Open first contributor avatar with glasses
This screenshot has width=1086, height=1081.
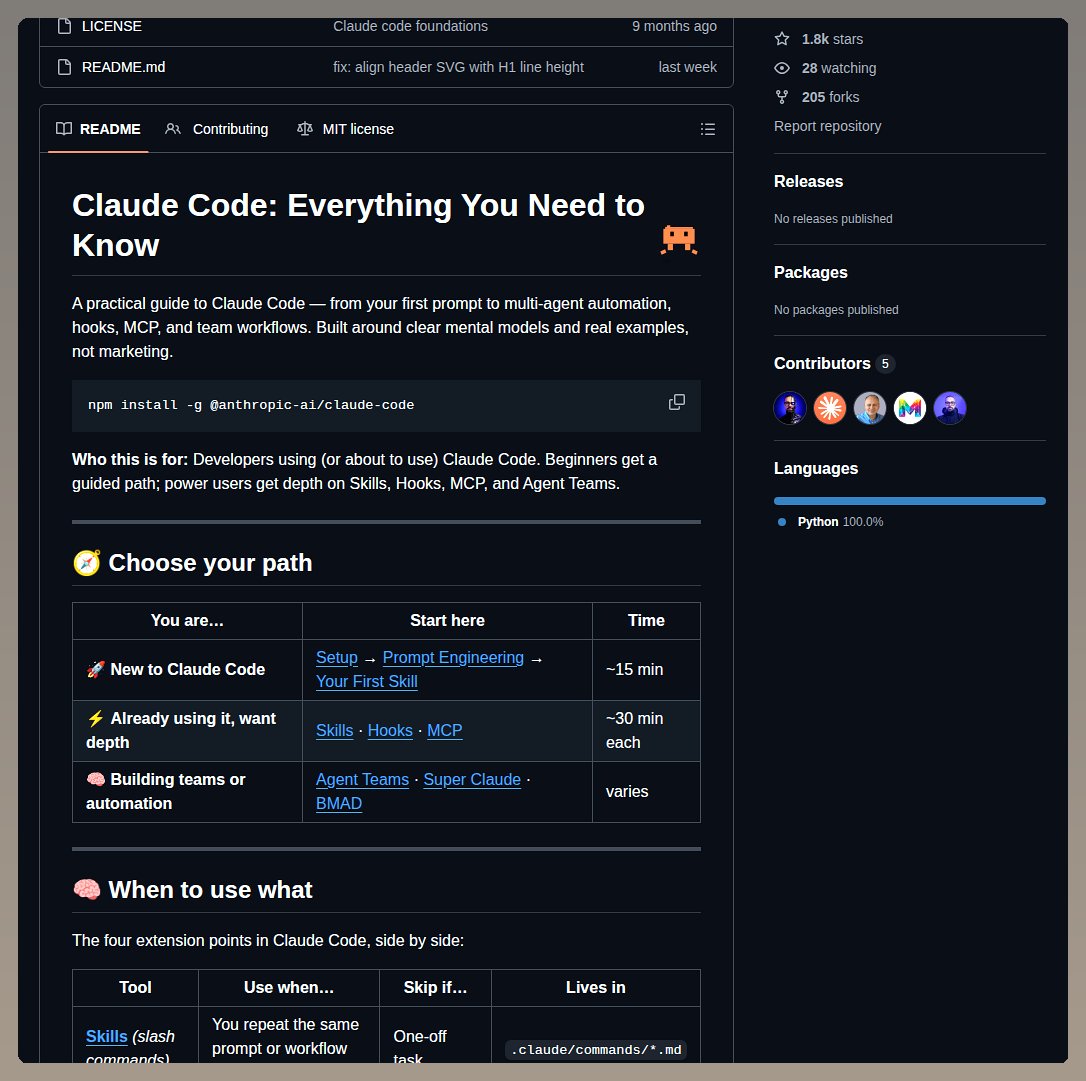pos(790,408)
